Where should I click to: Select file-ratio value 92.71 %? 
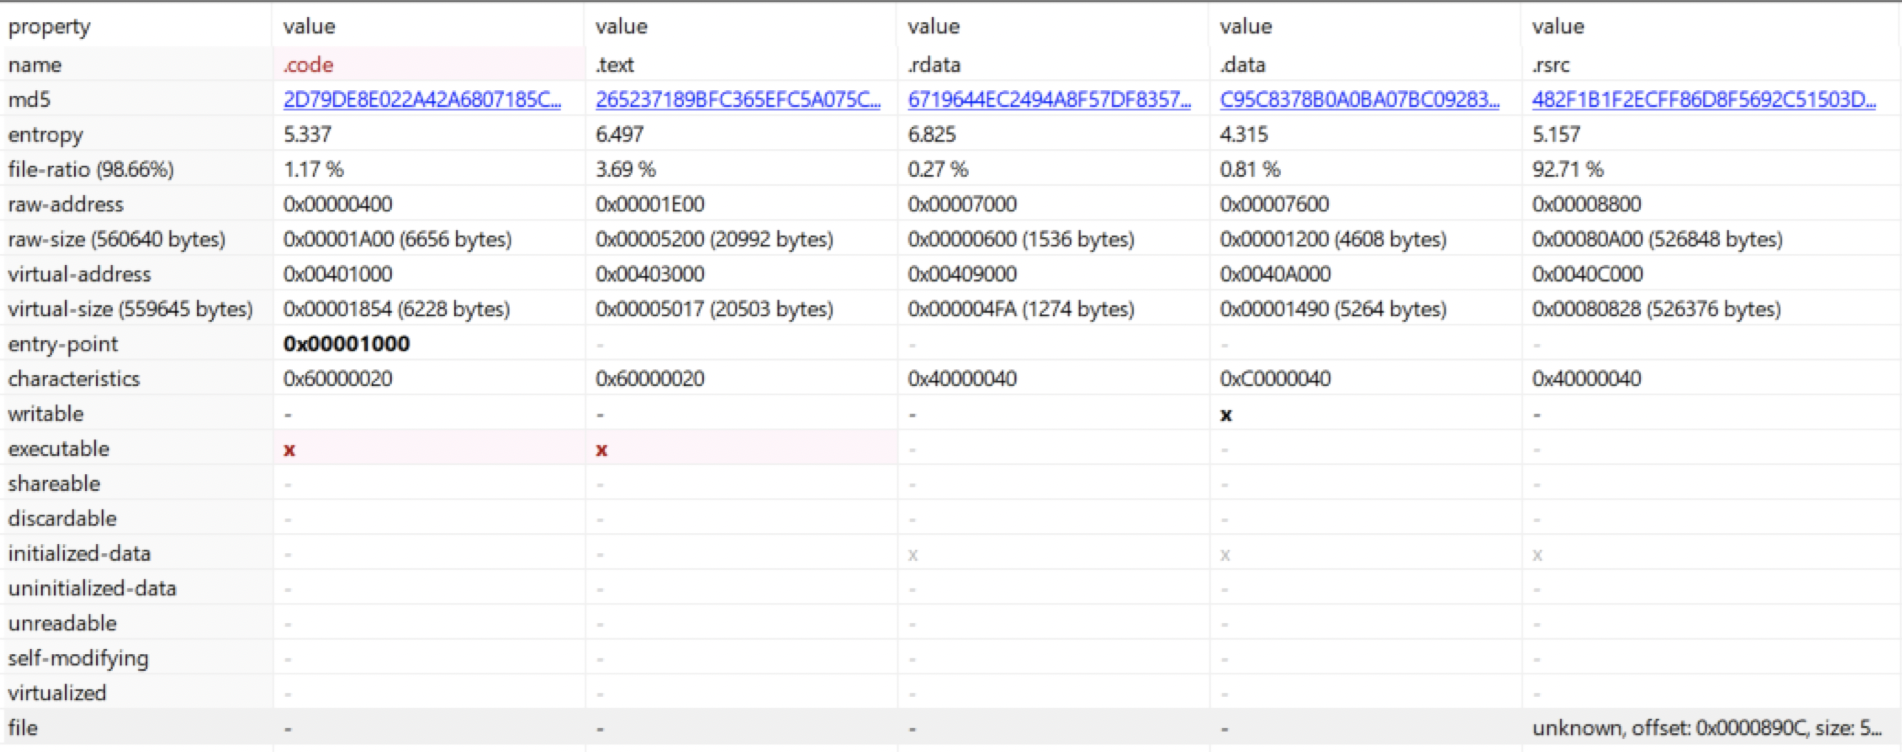1567,169
